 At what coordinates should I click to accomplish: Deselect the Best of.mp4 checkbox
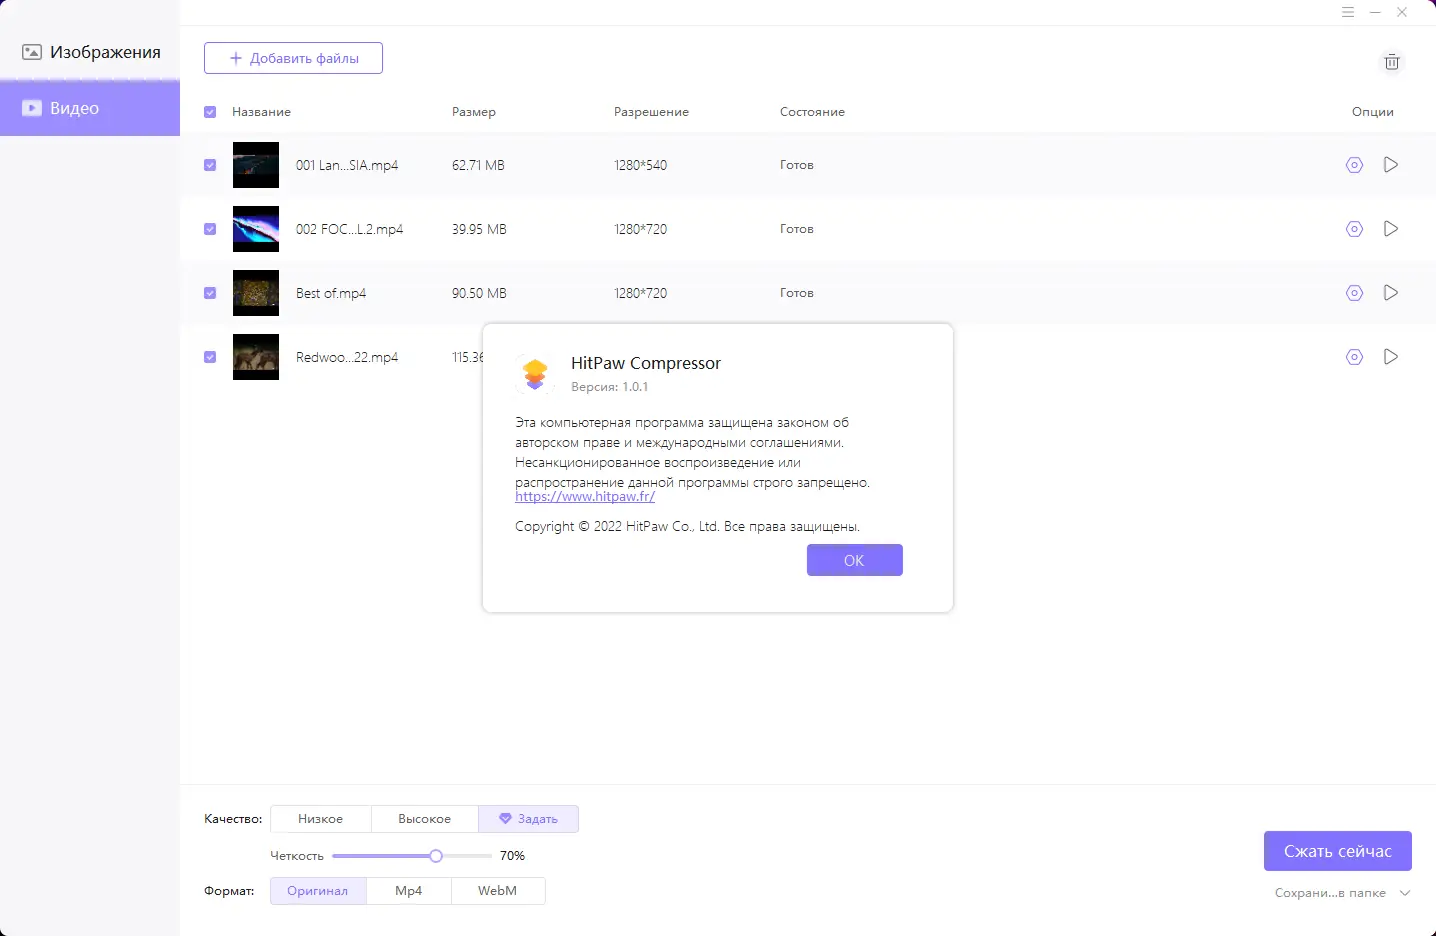pyautogui.click(x=210, y=293)
